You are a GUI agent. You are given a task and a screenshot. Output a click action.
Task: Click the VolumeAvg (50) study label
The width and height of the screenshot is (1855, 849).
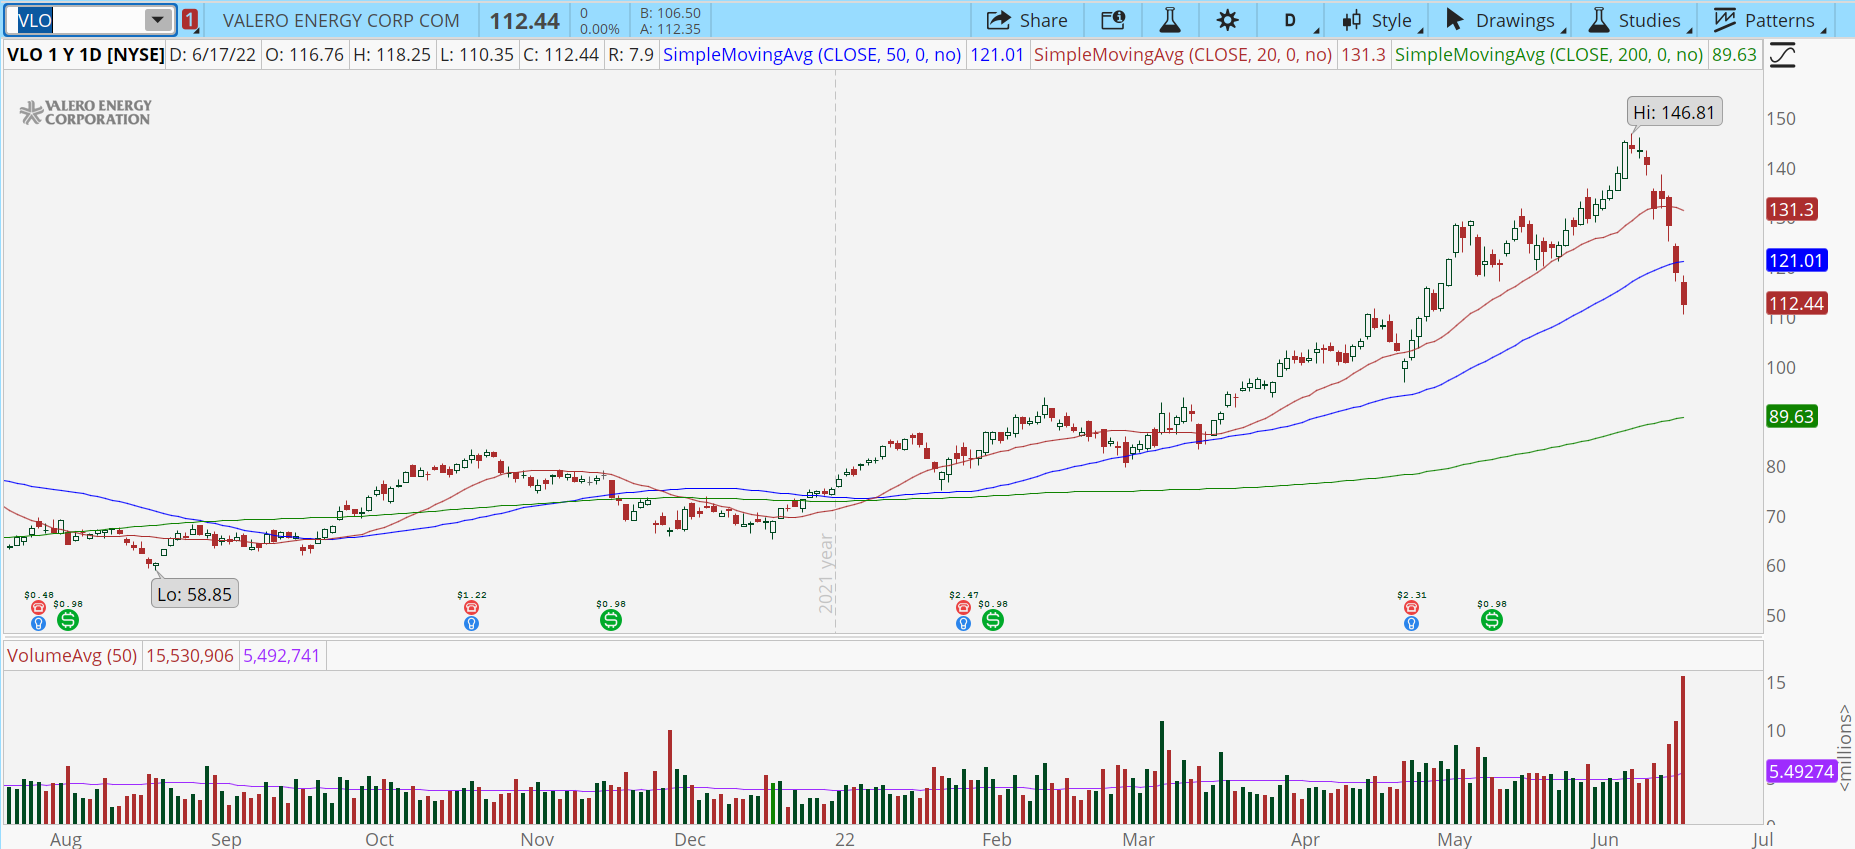[x=72, y=656]
